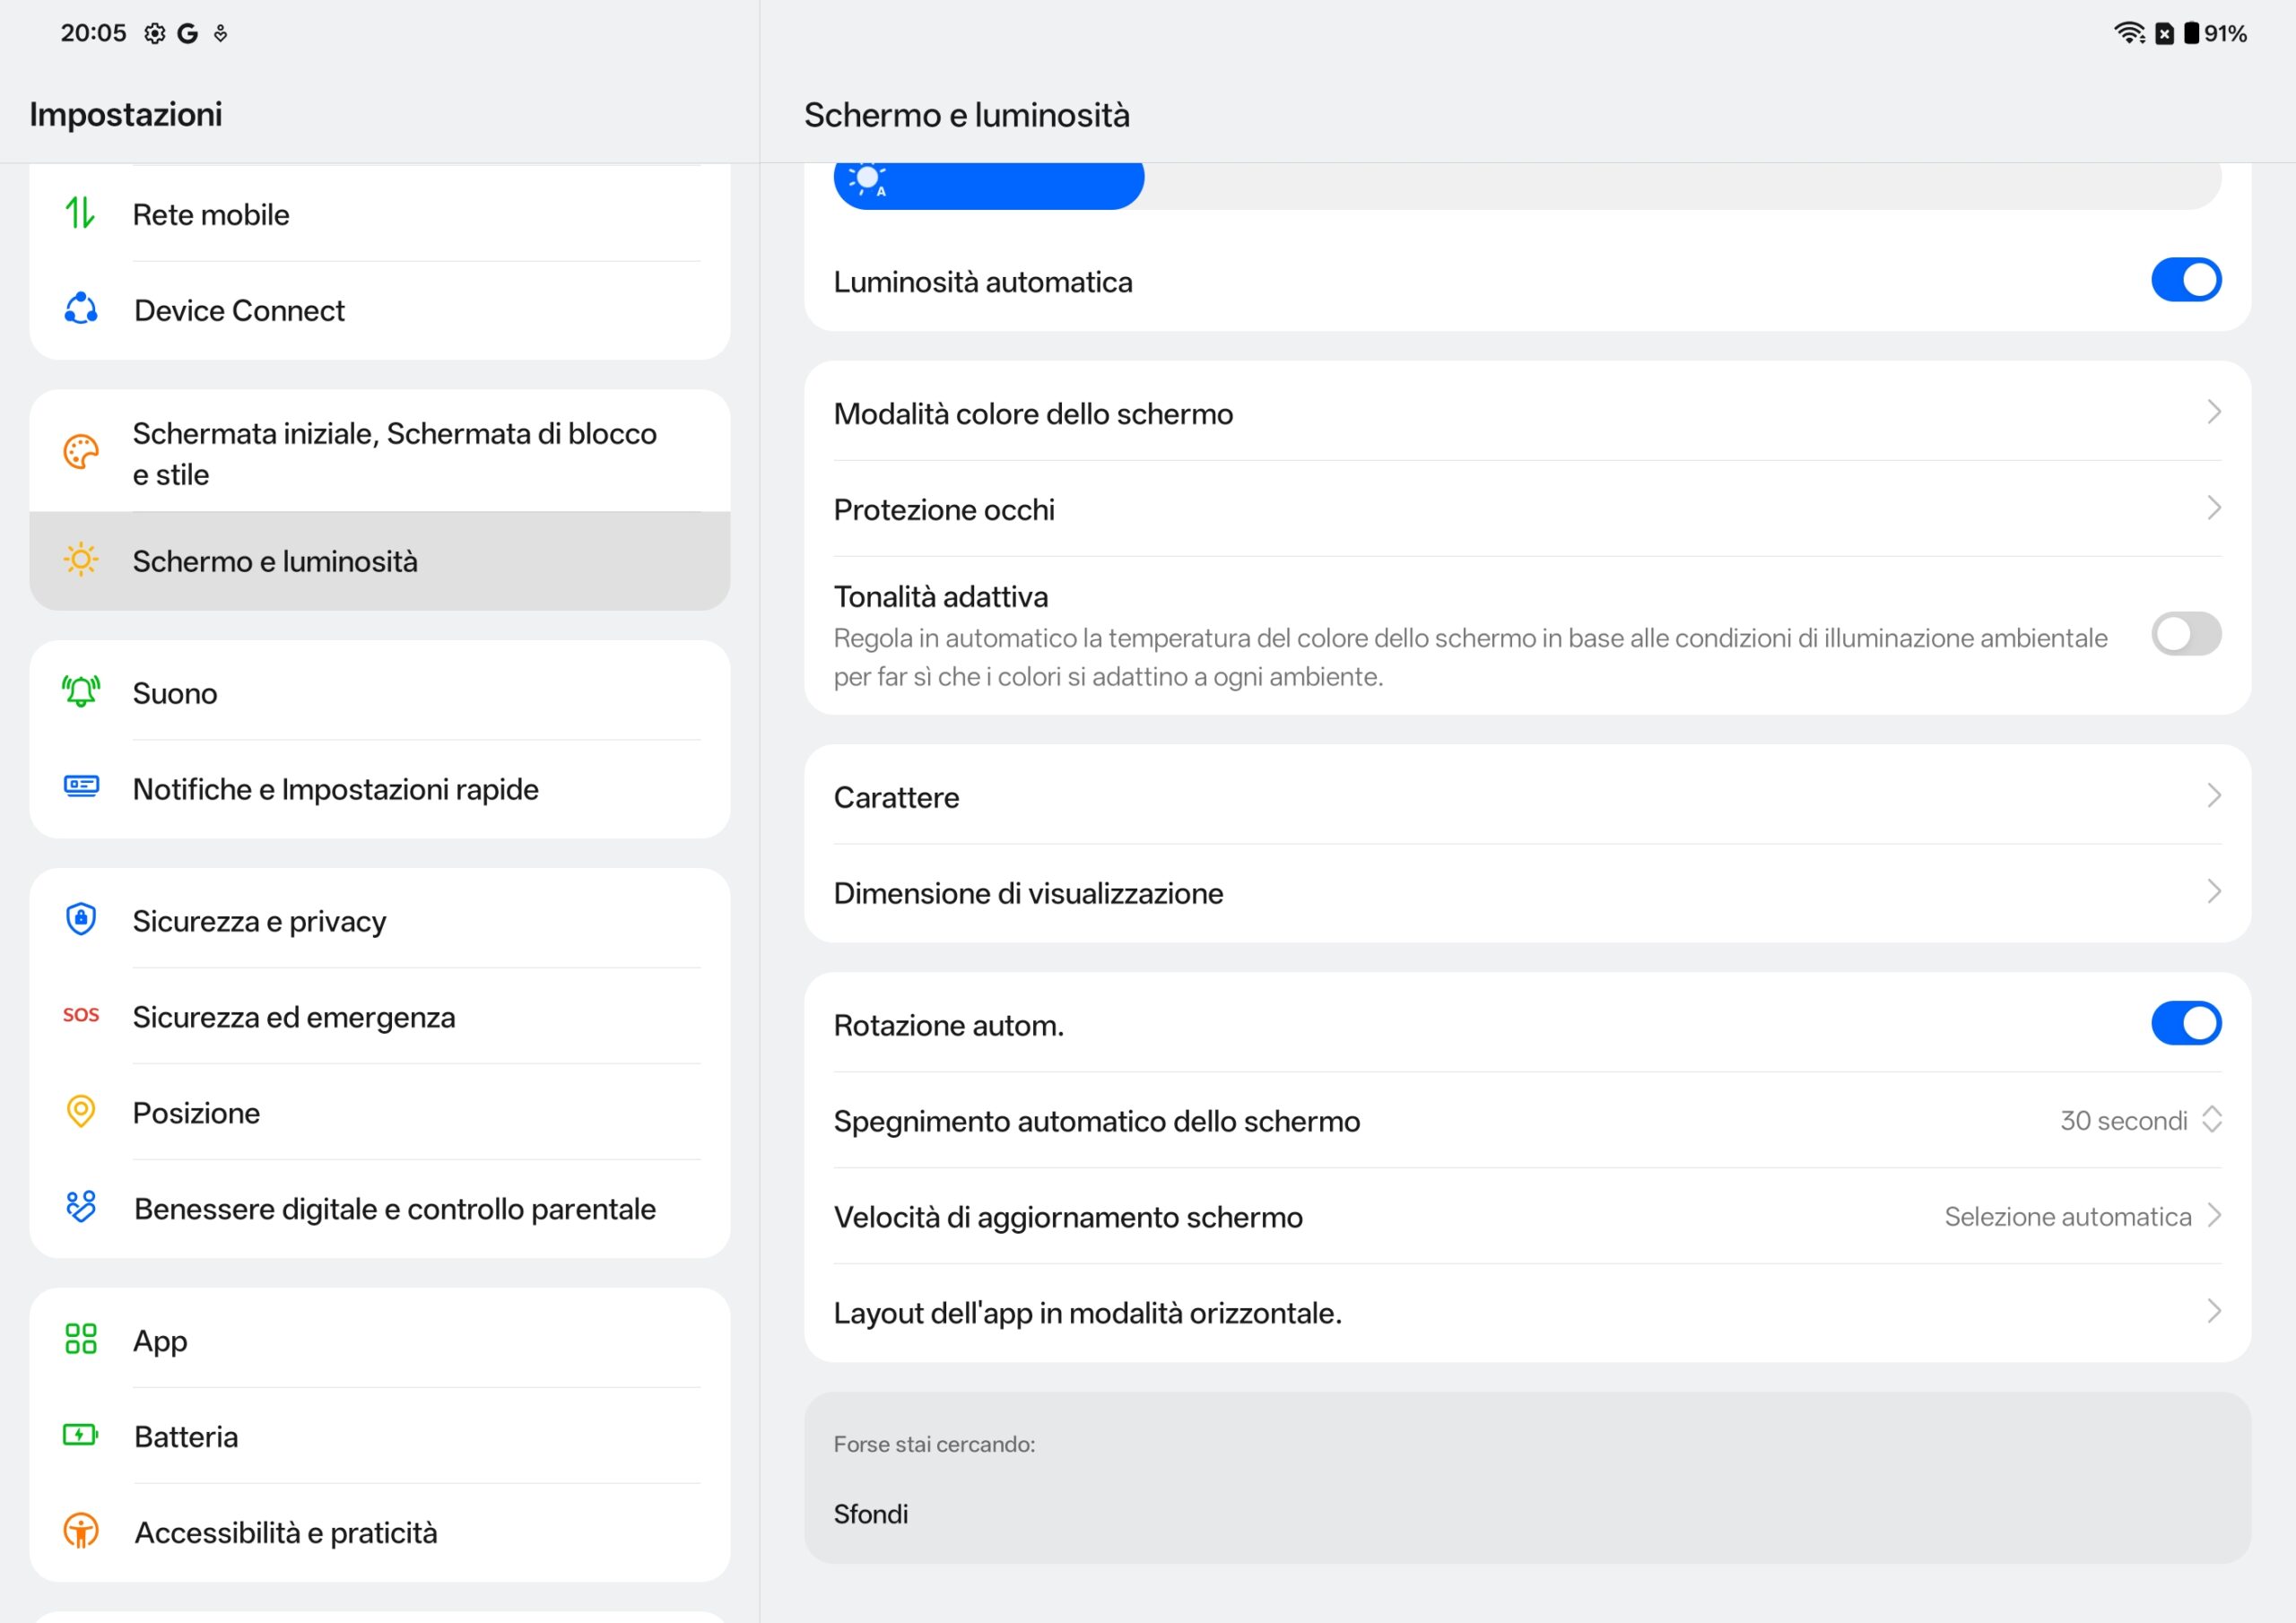Click the Batteria icon
Image resolution: width=2296 pixels, height=1623 pixels.
(x=81, y=1435)
